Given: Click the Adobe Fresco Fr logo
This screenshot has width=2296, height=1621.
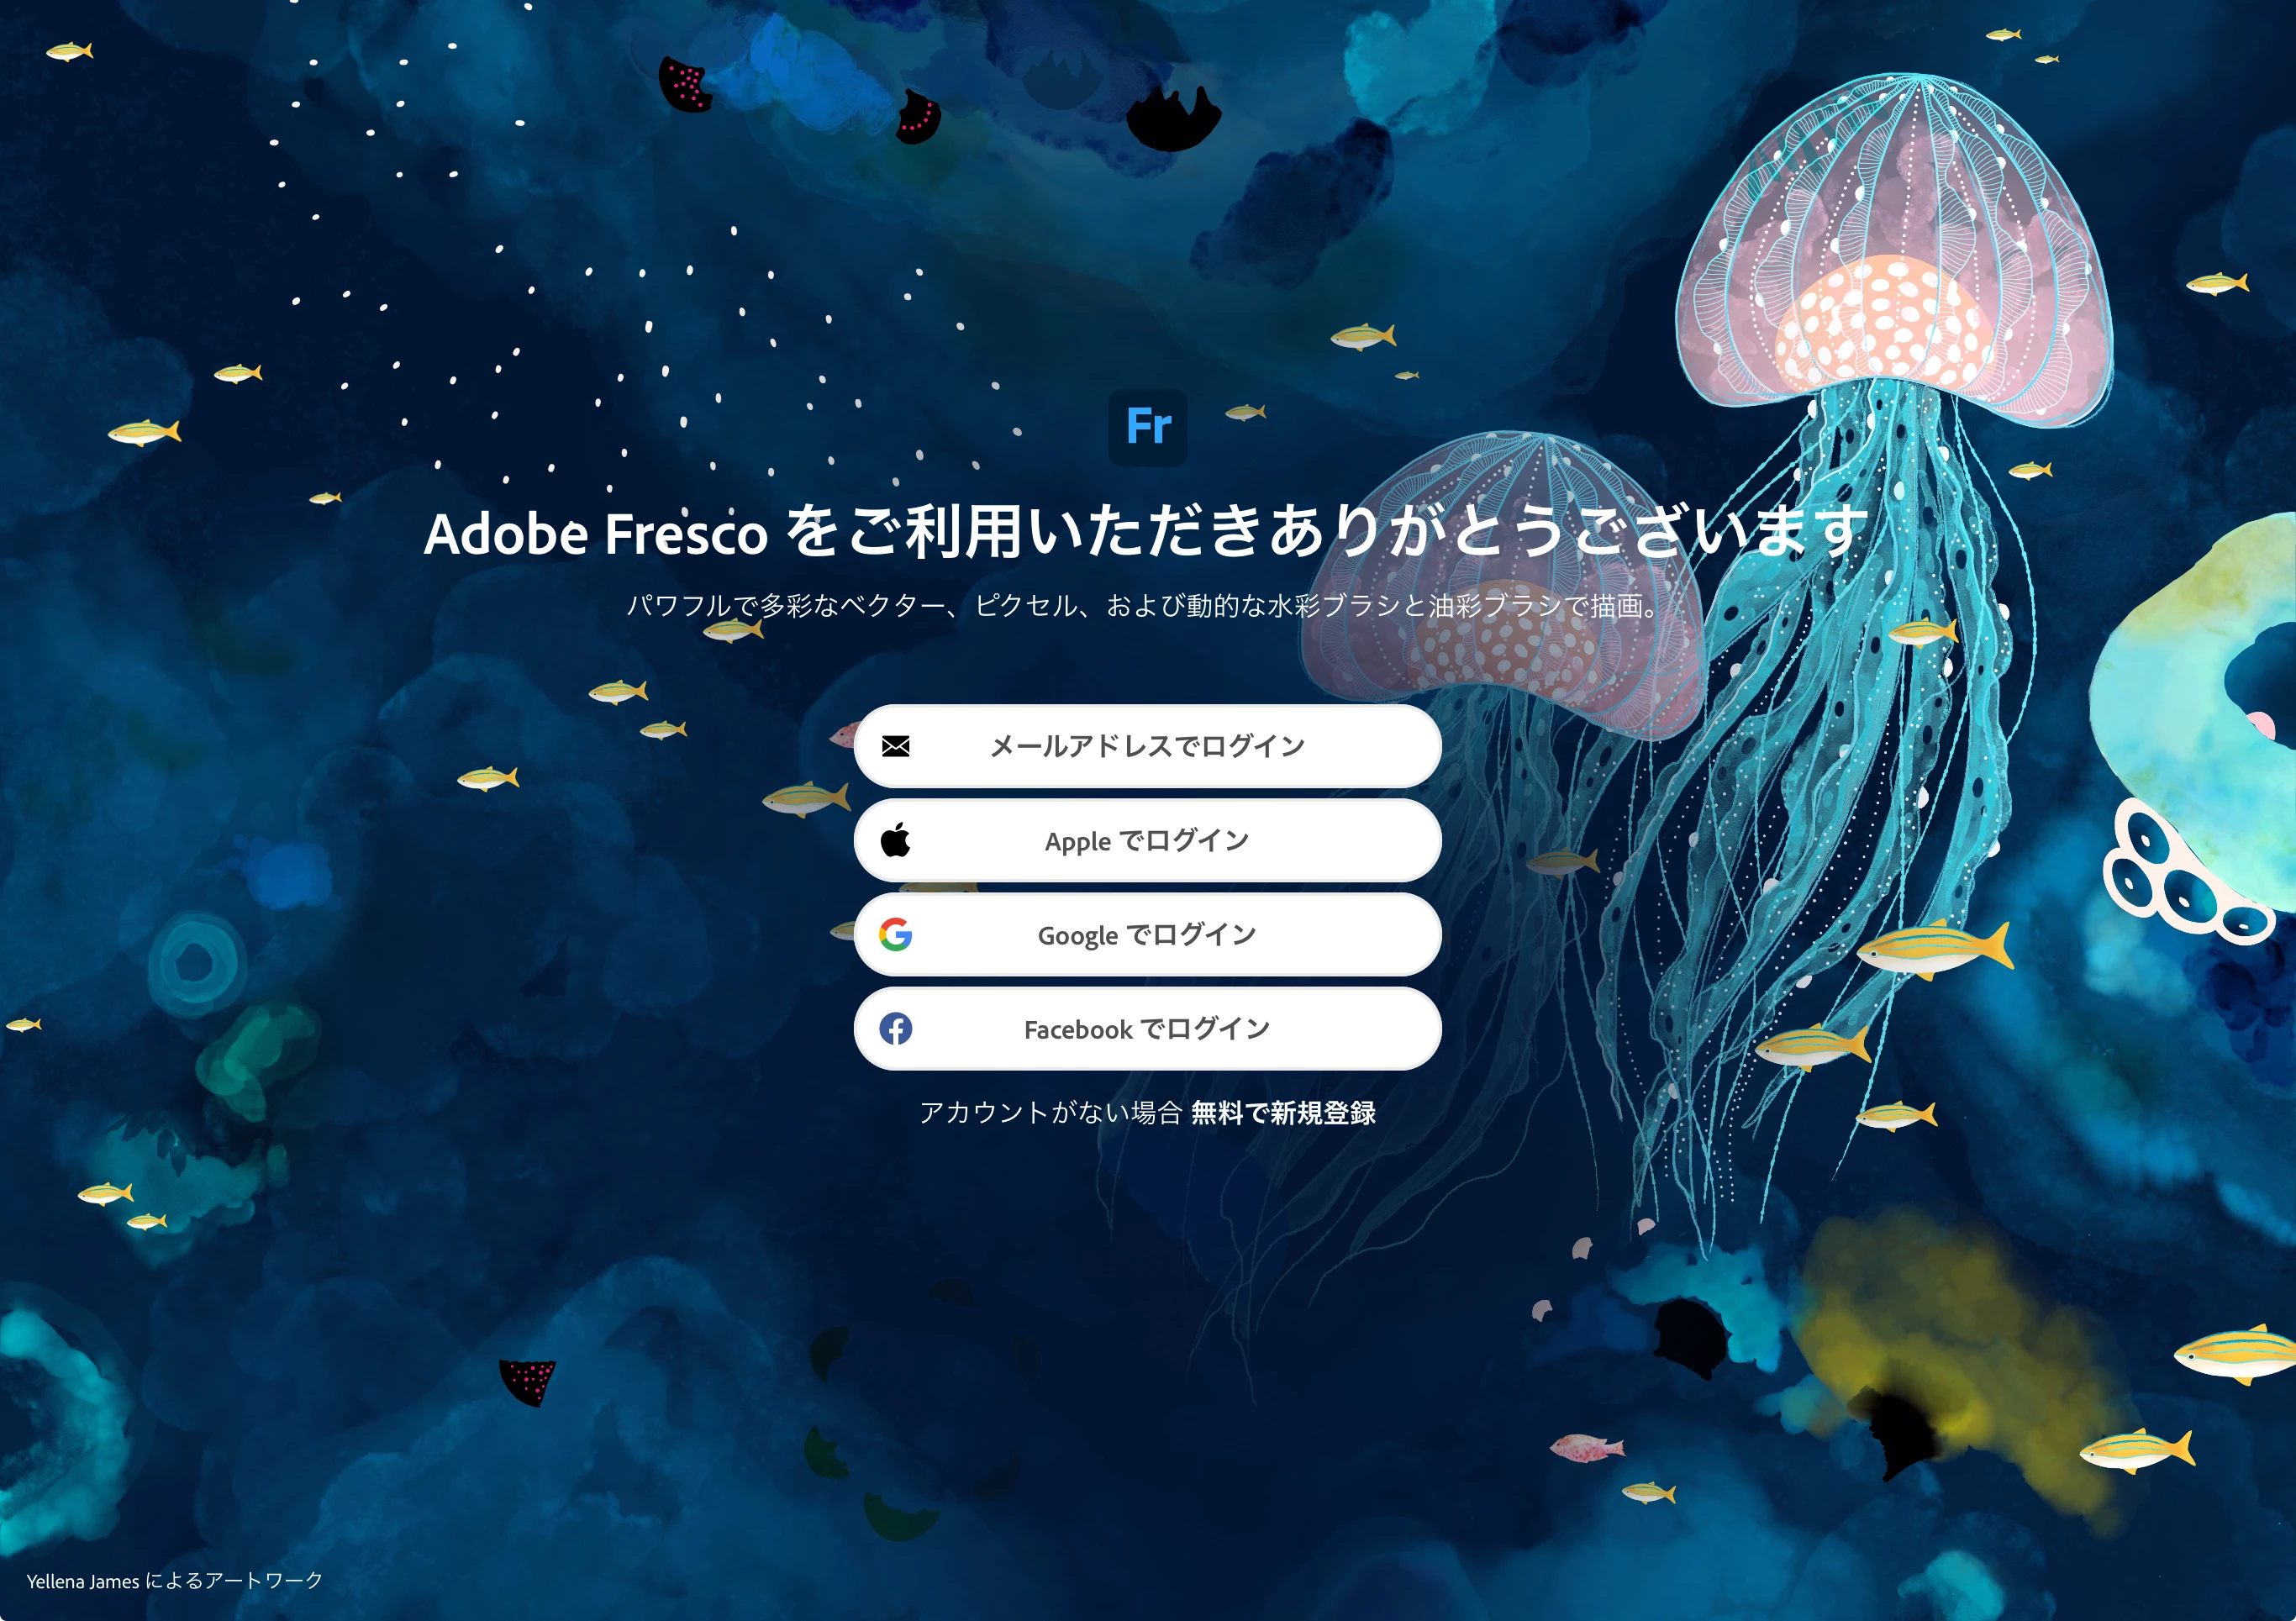Looking at the screenshot, I should click(x=1147, y=427).
